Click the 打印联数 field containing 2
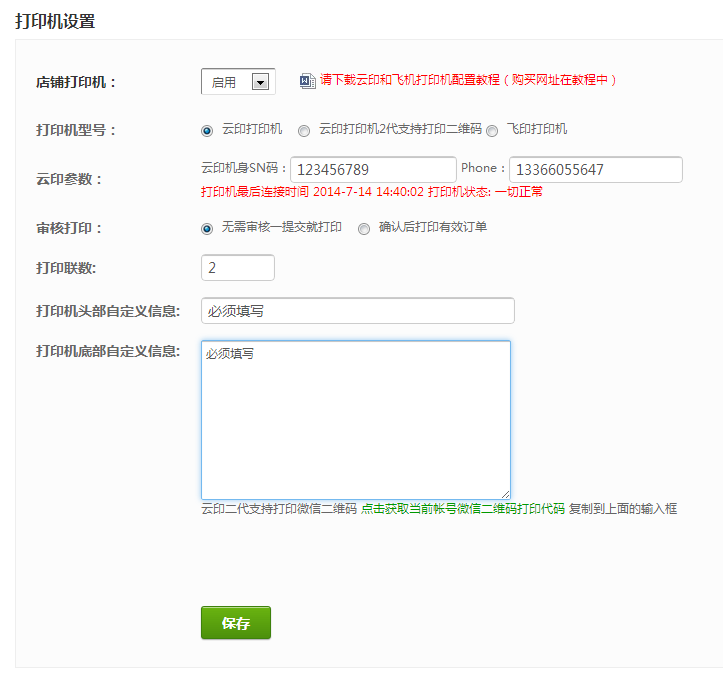The width and height of the screenshot is (723, 694). (x=238, y=268)
